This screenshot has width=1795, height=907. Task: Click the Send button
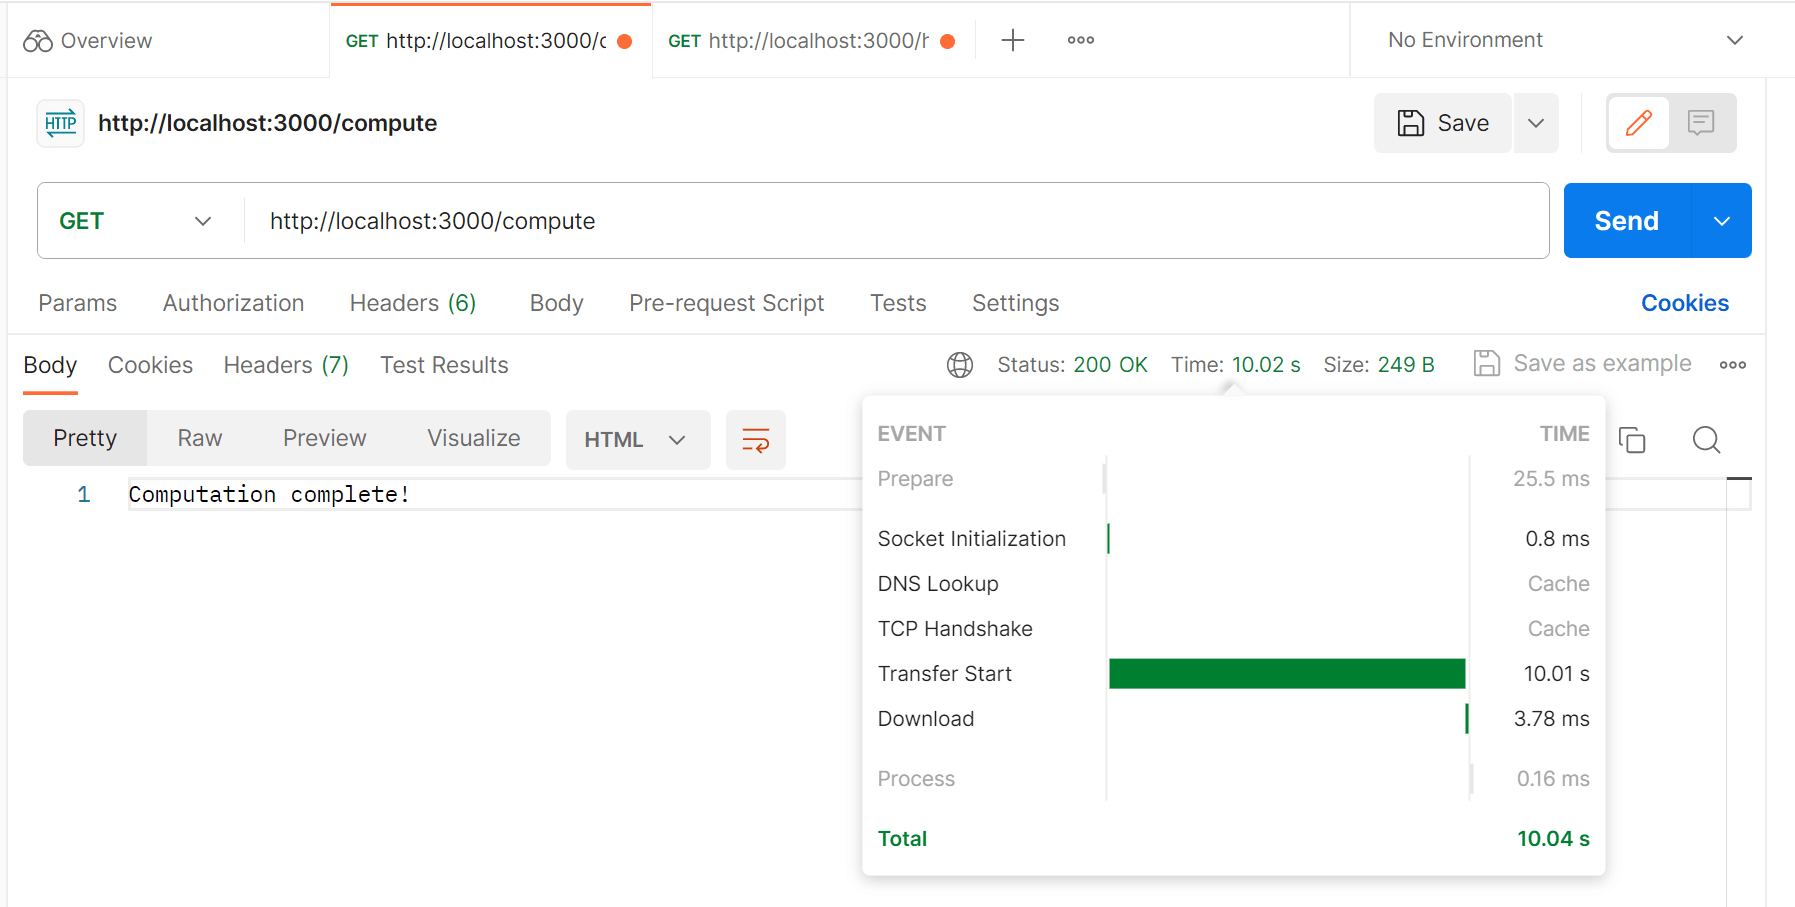[1627, 221]
